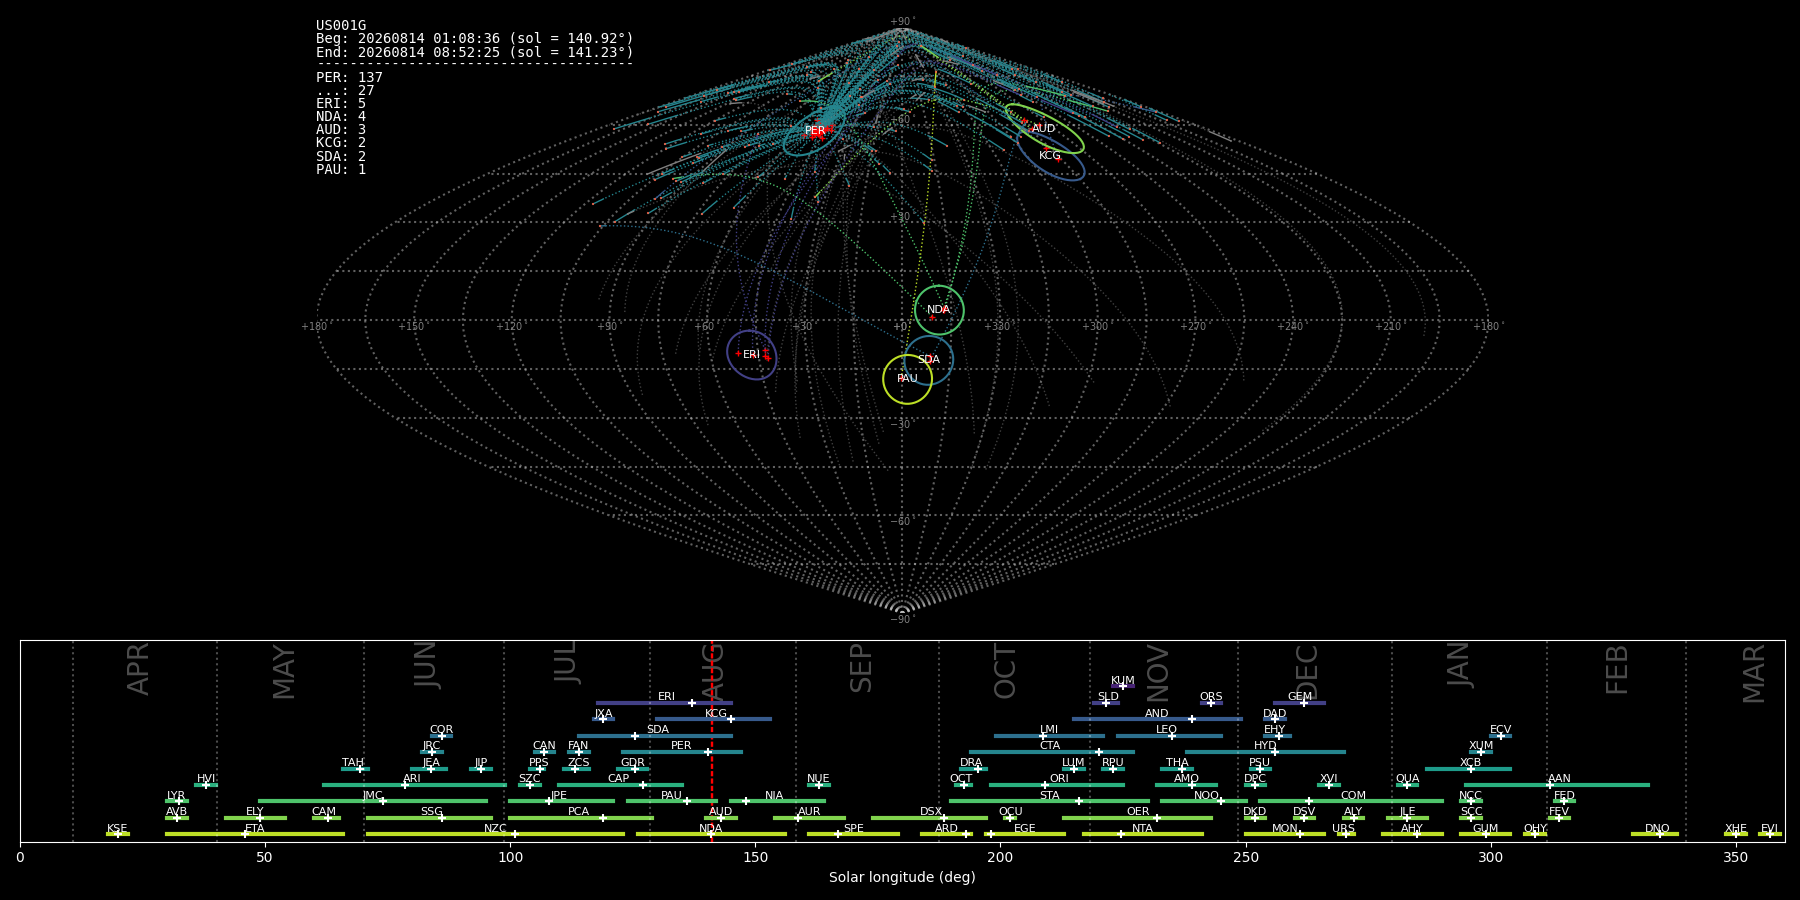
Task: Click the ORI shower peak marker
Action: click(x=1045, y=785)
